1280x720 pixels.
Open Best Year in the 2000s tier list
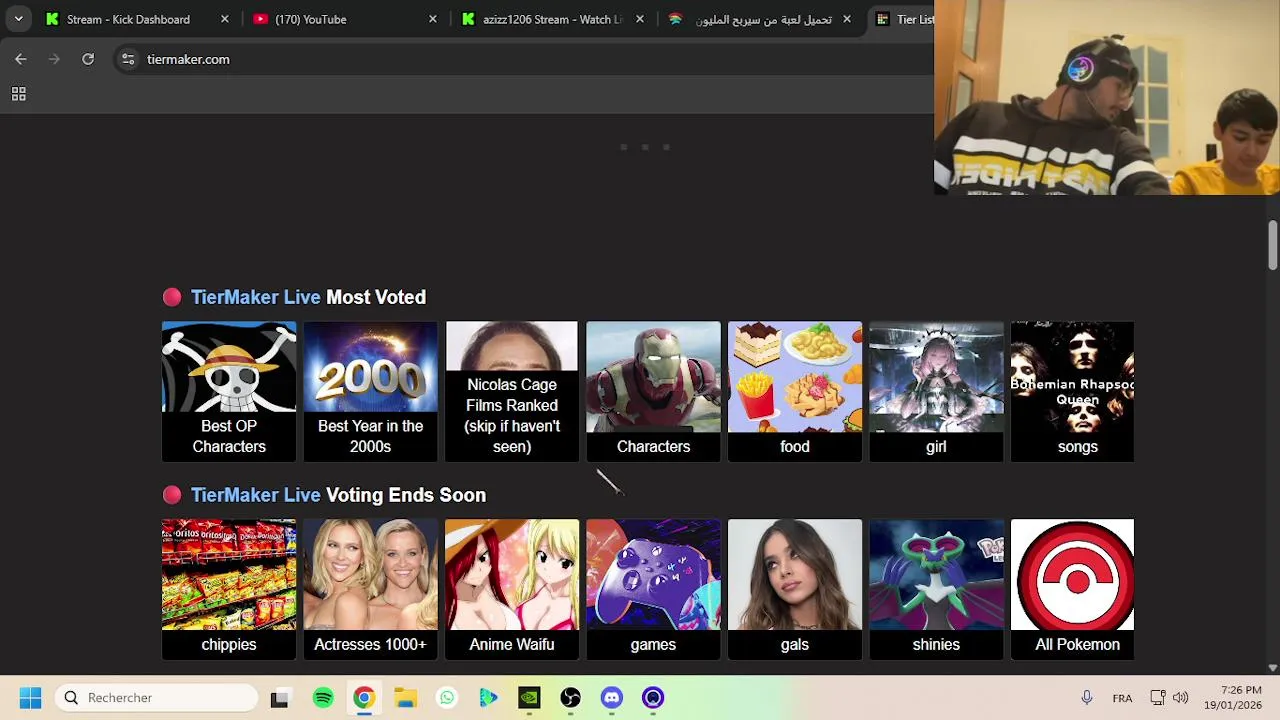(x=370, y=391)
